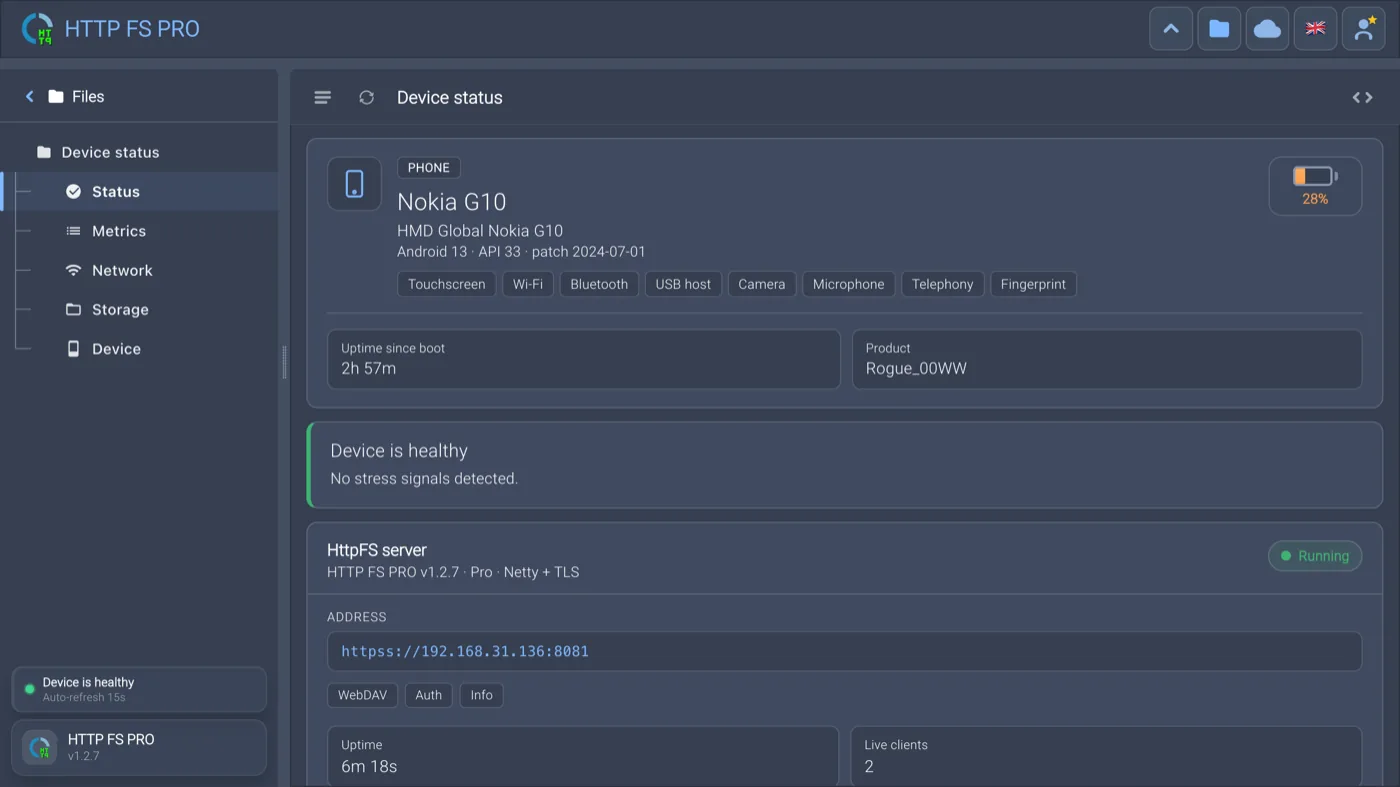Click the Device is healthy sidebar status box
The image size is (1400, 787).
coord(139,689)
